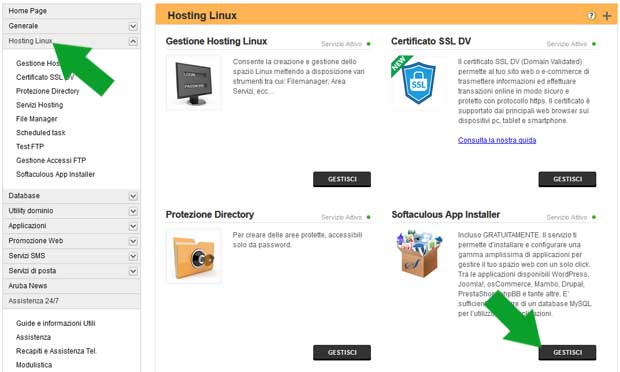Image resolution: width=620 pixels, height=372 pixels.
Task: Open Gestione Accessi FTP in sidebar
Action: pos(51,160)
